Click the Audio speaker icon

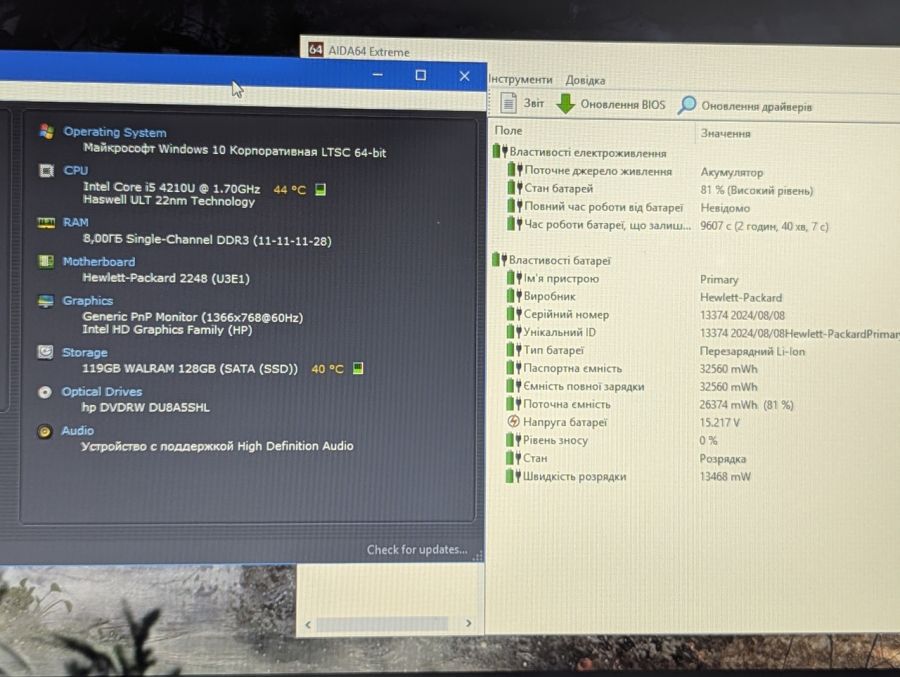pos(44,431)
